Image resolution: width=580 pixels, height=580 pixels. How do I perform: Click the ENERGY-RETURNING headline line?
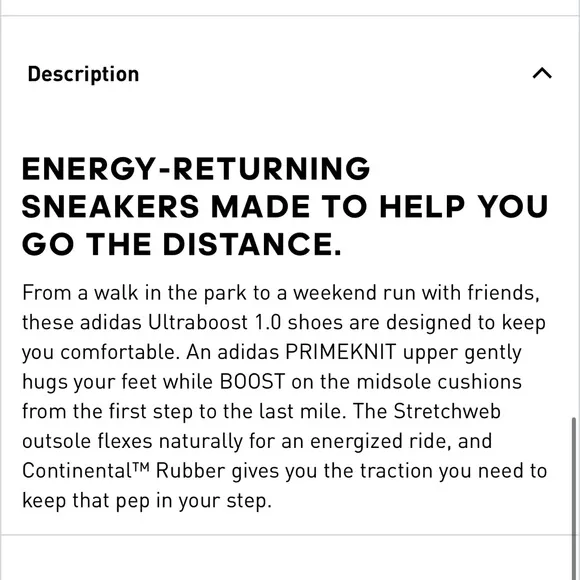(196, 169)
